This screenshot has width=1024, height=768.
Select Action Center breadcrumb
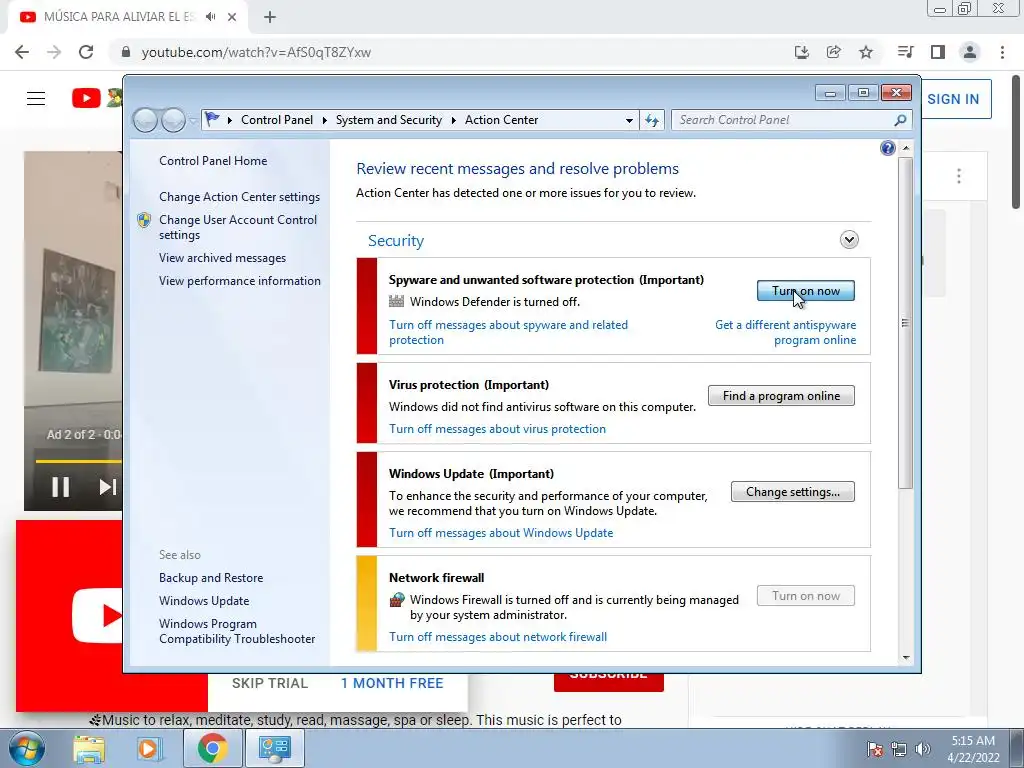coord(502,120)
